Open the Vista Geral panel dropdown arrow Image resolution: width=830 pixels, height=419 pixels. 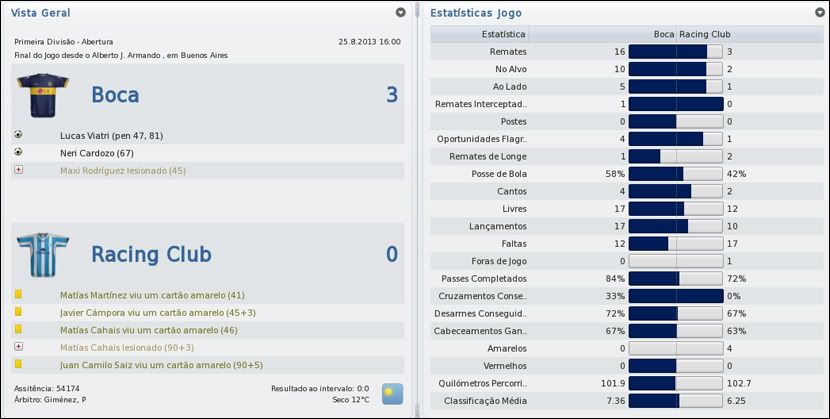401,13
